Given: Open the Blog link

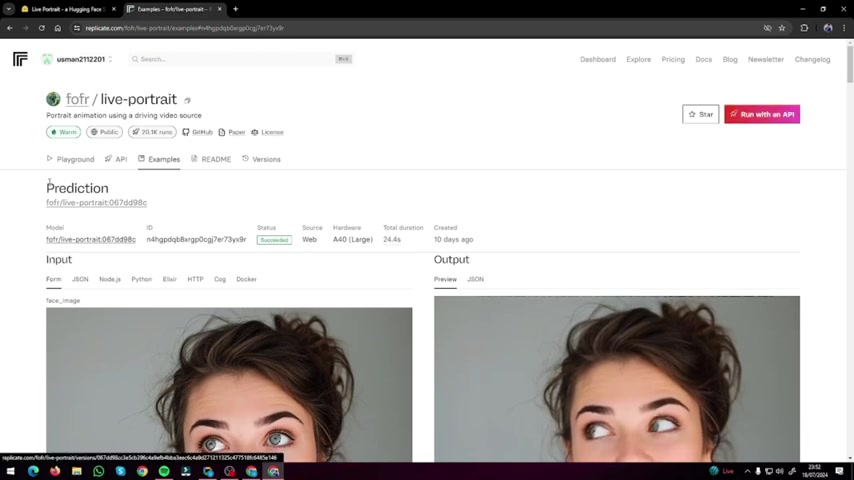Looking at the screenshot, I should pos(730,59).
